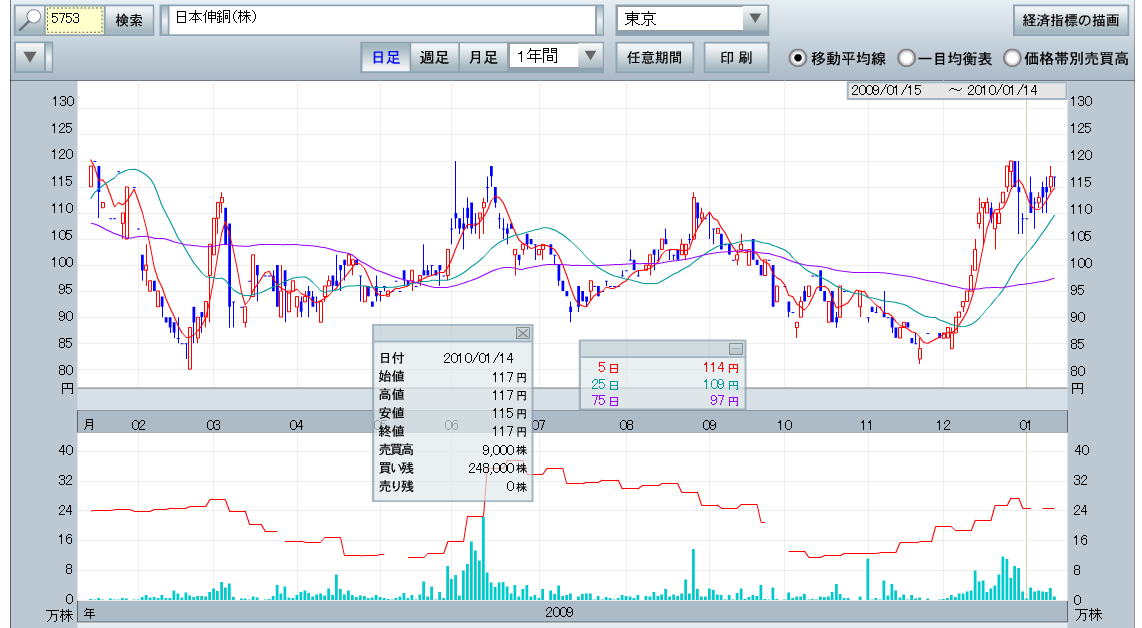Select the 一目均衡表 radio button
Image resolution: width=1142 pixels, height=628 pixels.
coord(906,58)
